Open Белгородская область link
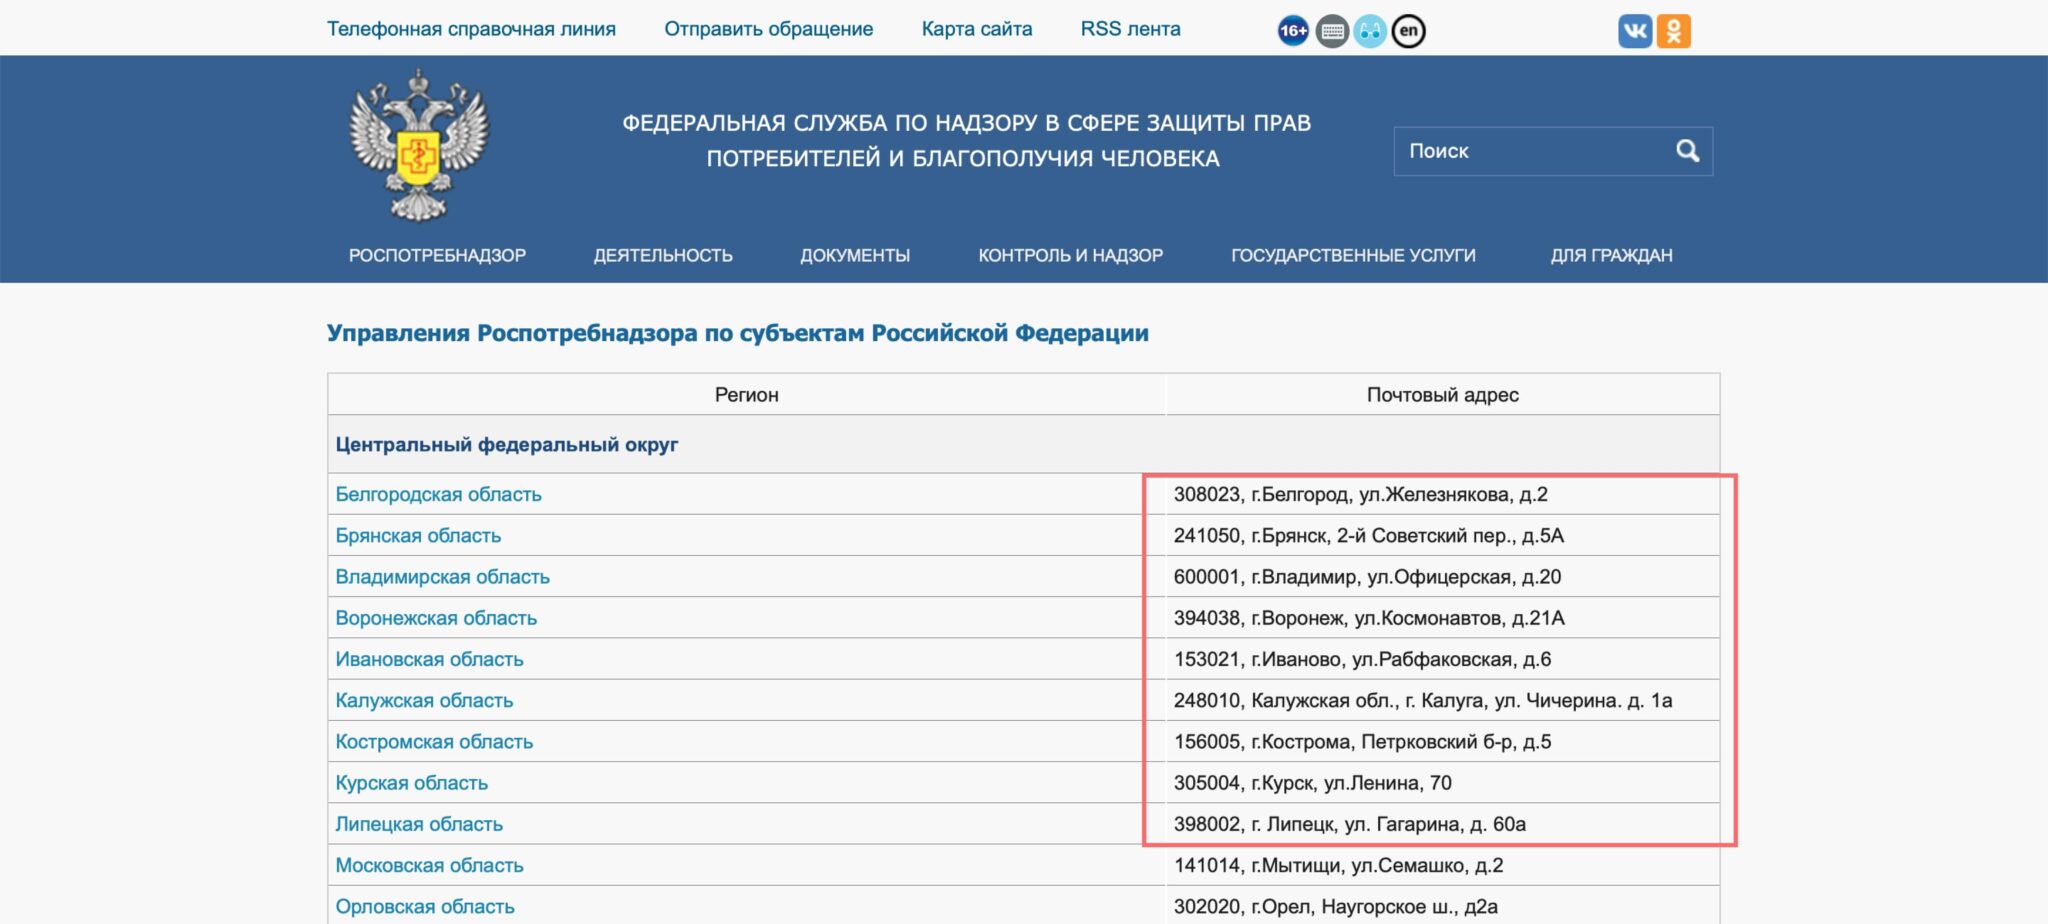 tap(438, 494)
